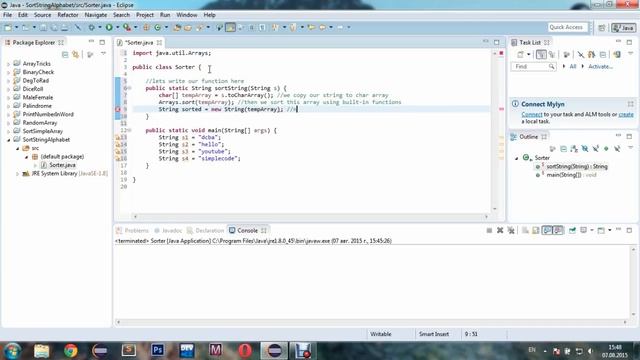This screenshot has height=360, width=640.
Task: Switch to the Javadoc tab
Action: point(168,231)
